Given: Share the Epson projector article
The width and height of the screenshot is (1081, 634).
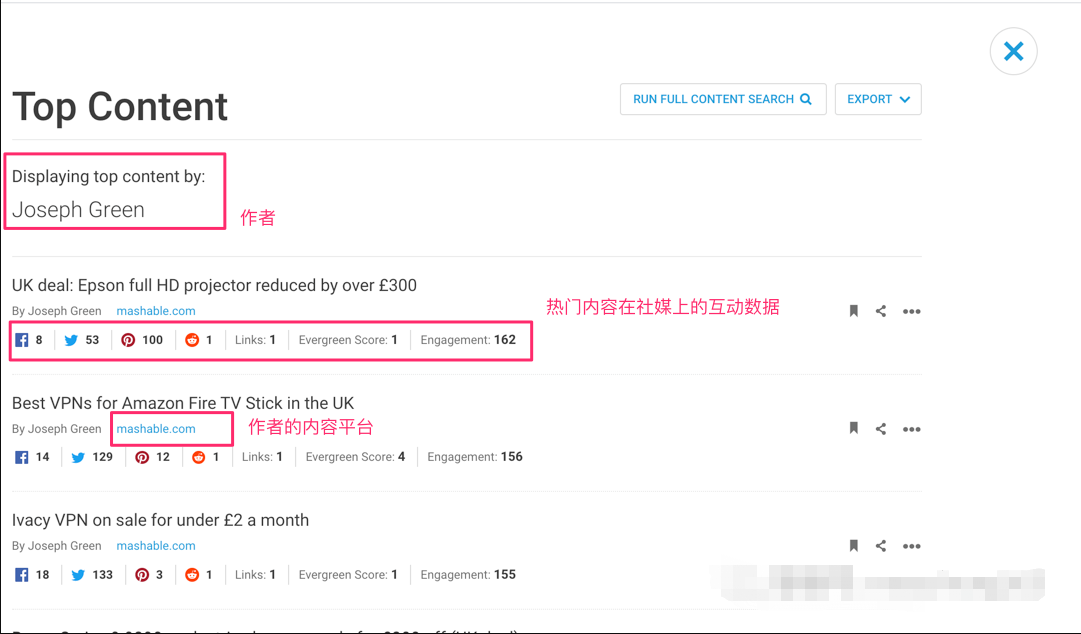Looking at the screenshot, I should [x=881, y=311].
